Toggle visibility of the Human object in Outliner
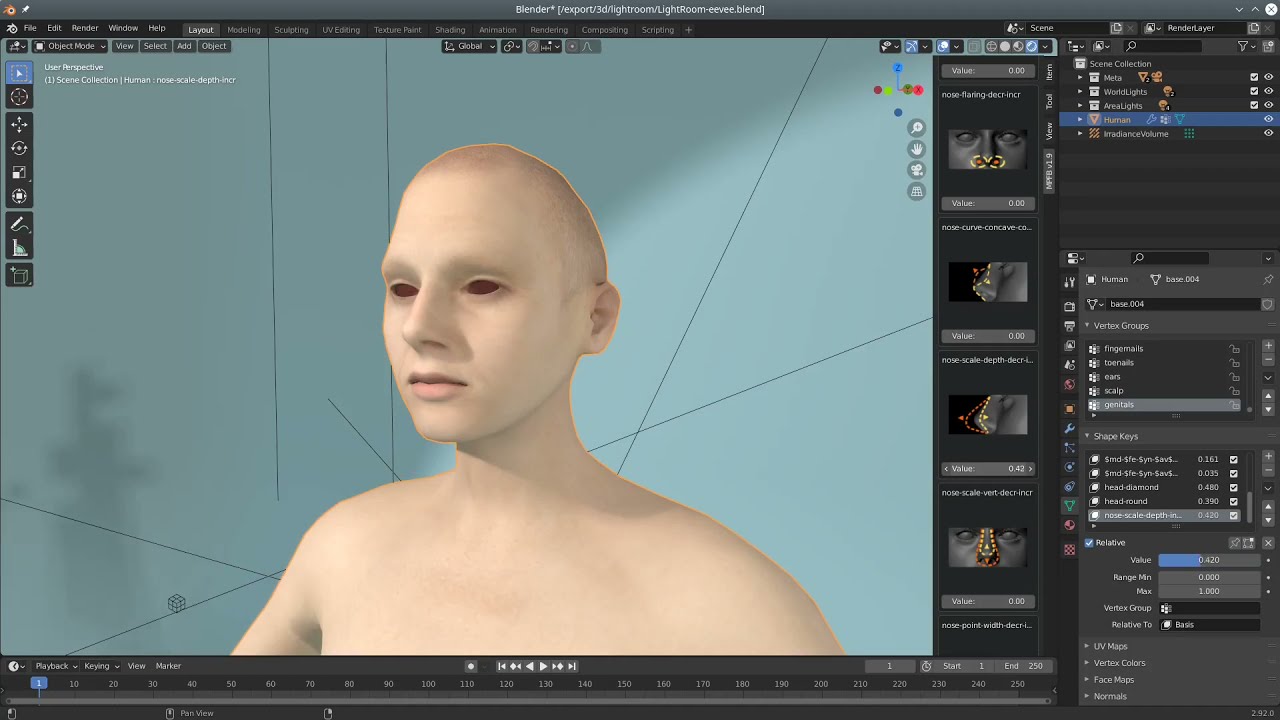 tap(1268, 119)
